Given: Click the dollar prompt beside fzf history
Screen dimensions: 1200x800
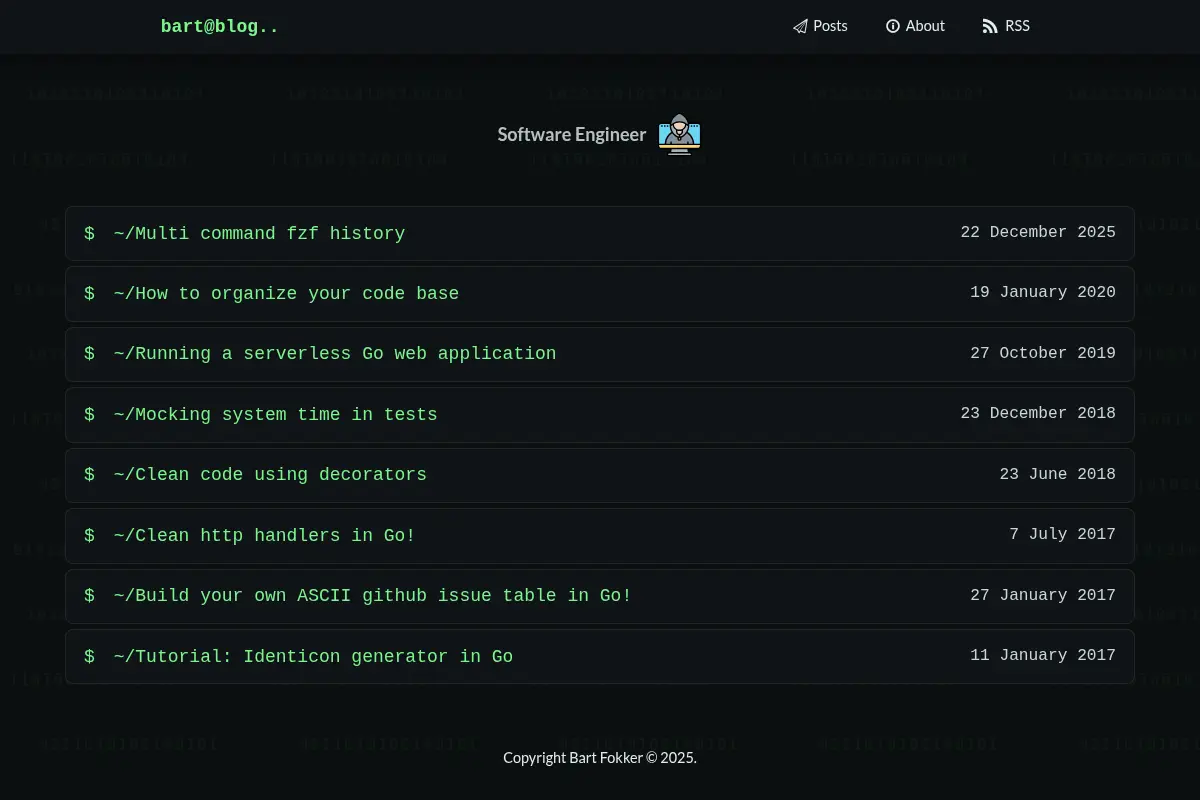Looking at the screenshot, I should click(x=89, y=234).
